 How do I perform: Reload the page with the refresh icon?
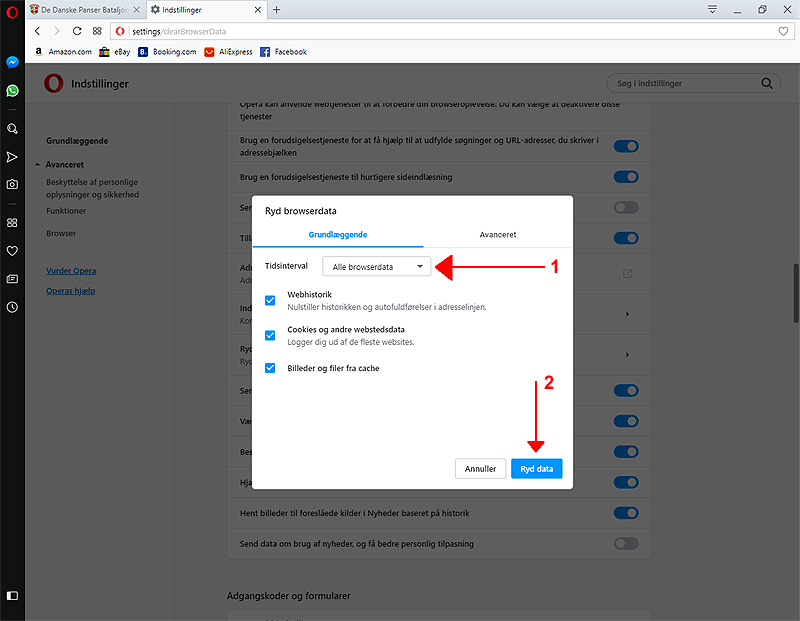pyautogui.click(x=77, y=31)
